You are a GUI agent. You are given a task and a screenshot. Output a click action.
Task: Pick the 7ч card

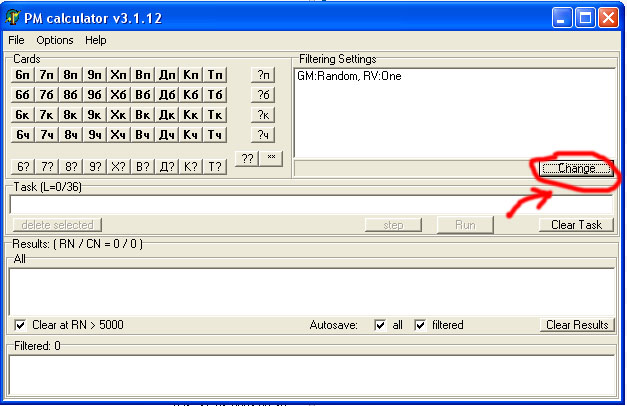point(47,135)
